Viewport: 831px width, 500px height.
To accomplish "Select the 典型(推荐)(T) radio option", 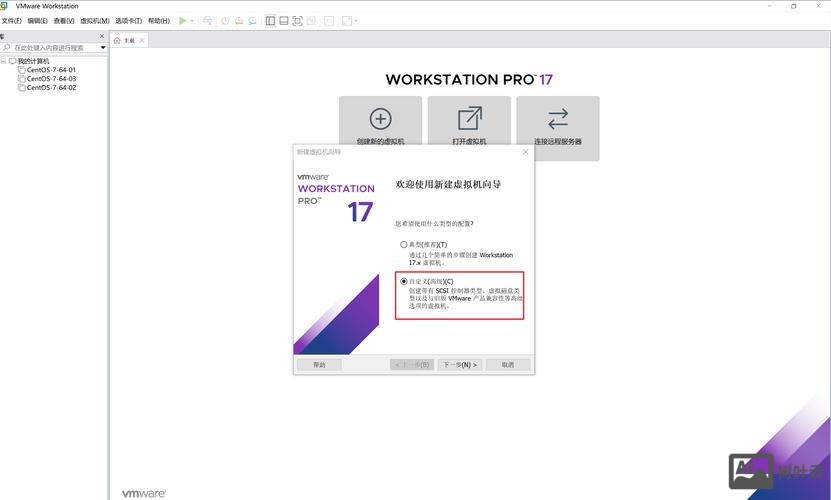I will coord(404,244).
